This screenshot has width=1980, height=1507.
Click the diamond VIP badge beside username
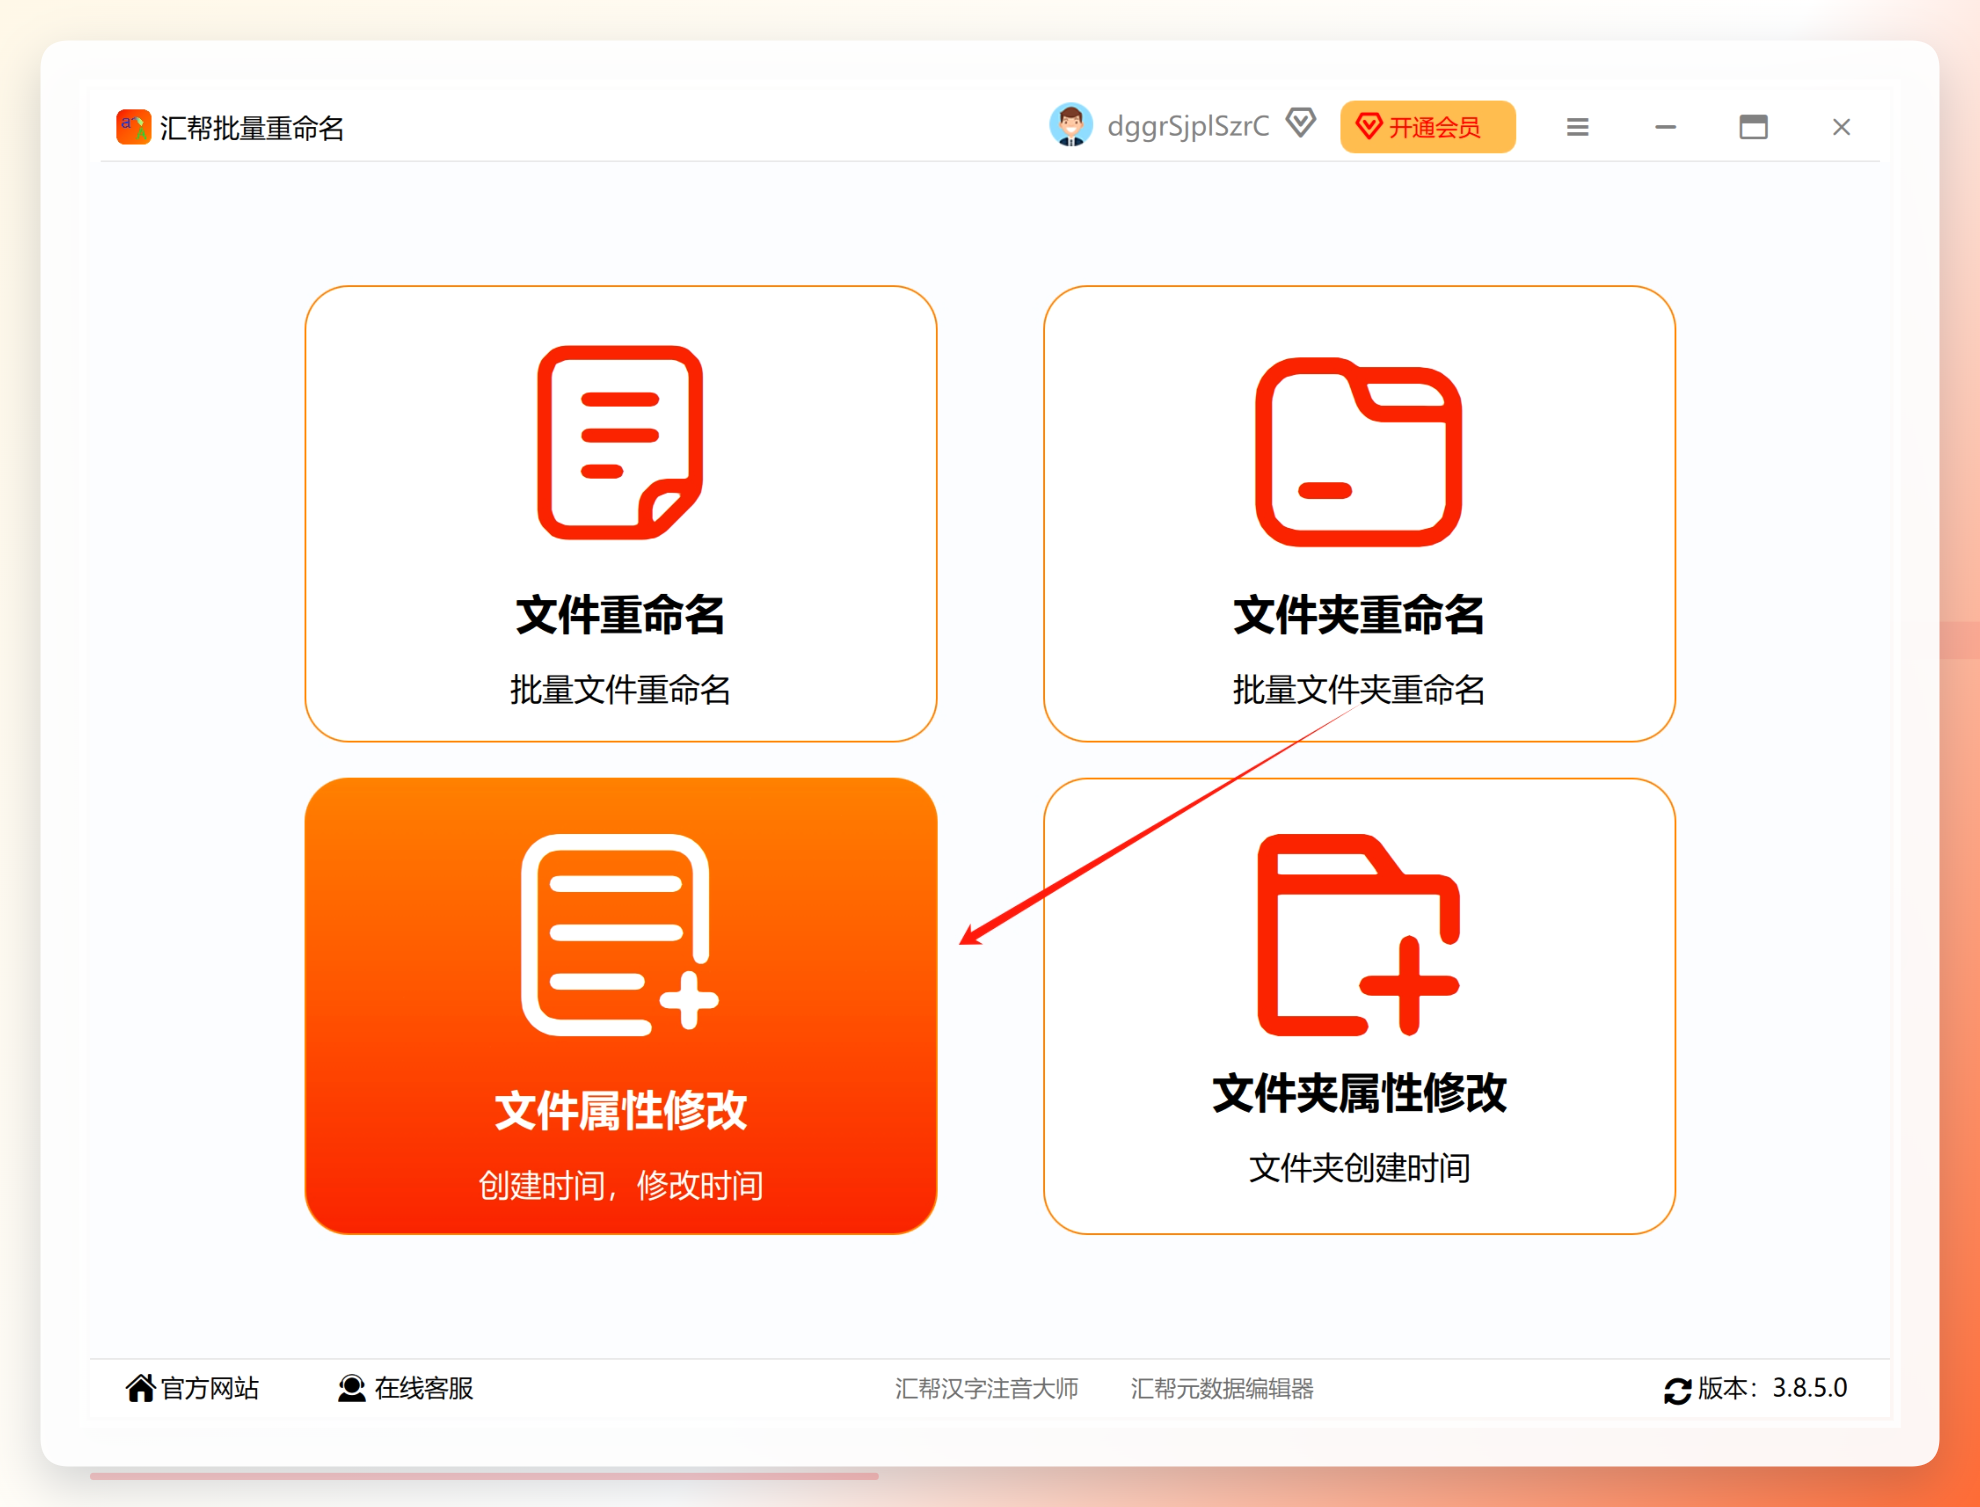coord(1301,123)
